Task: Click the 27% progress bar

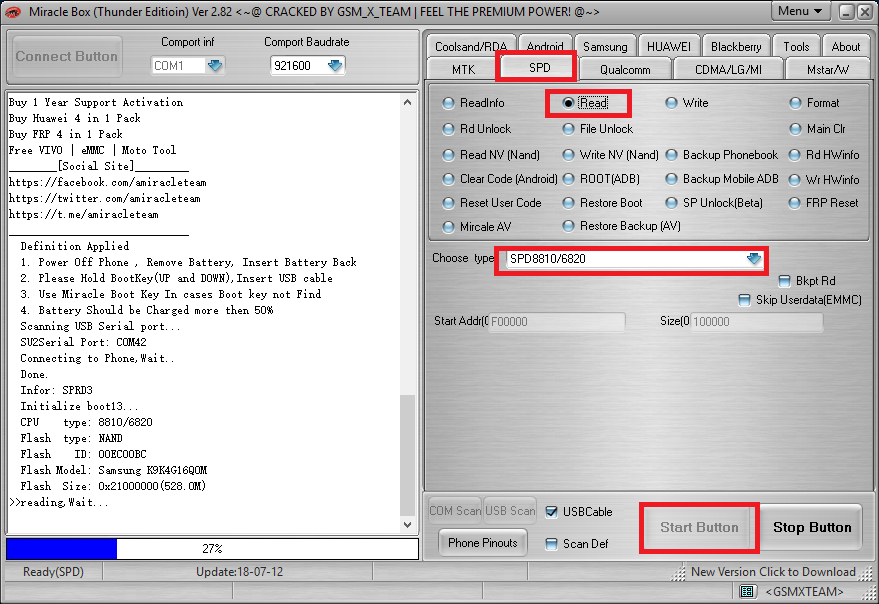Action: coord(212,549)
